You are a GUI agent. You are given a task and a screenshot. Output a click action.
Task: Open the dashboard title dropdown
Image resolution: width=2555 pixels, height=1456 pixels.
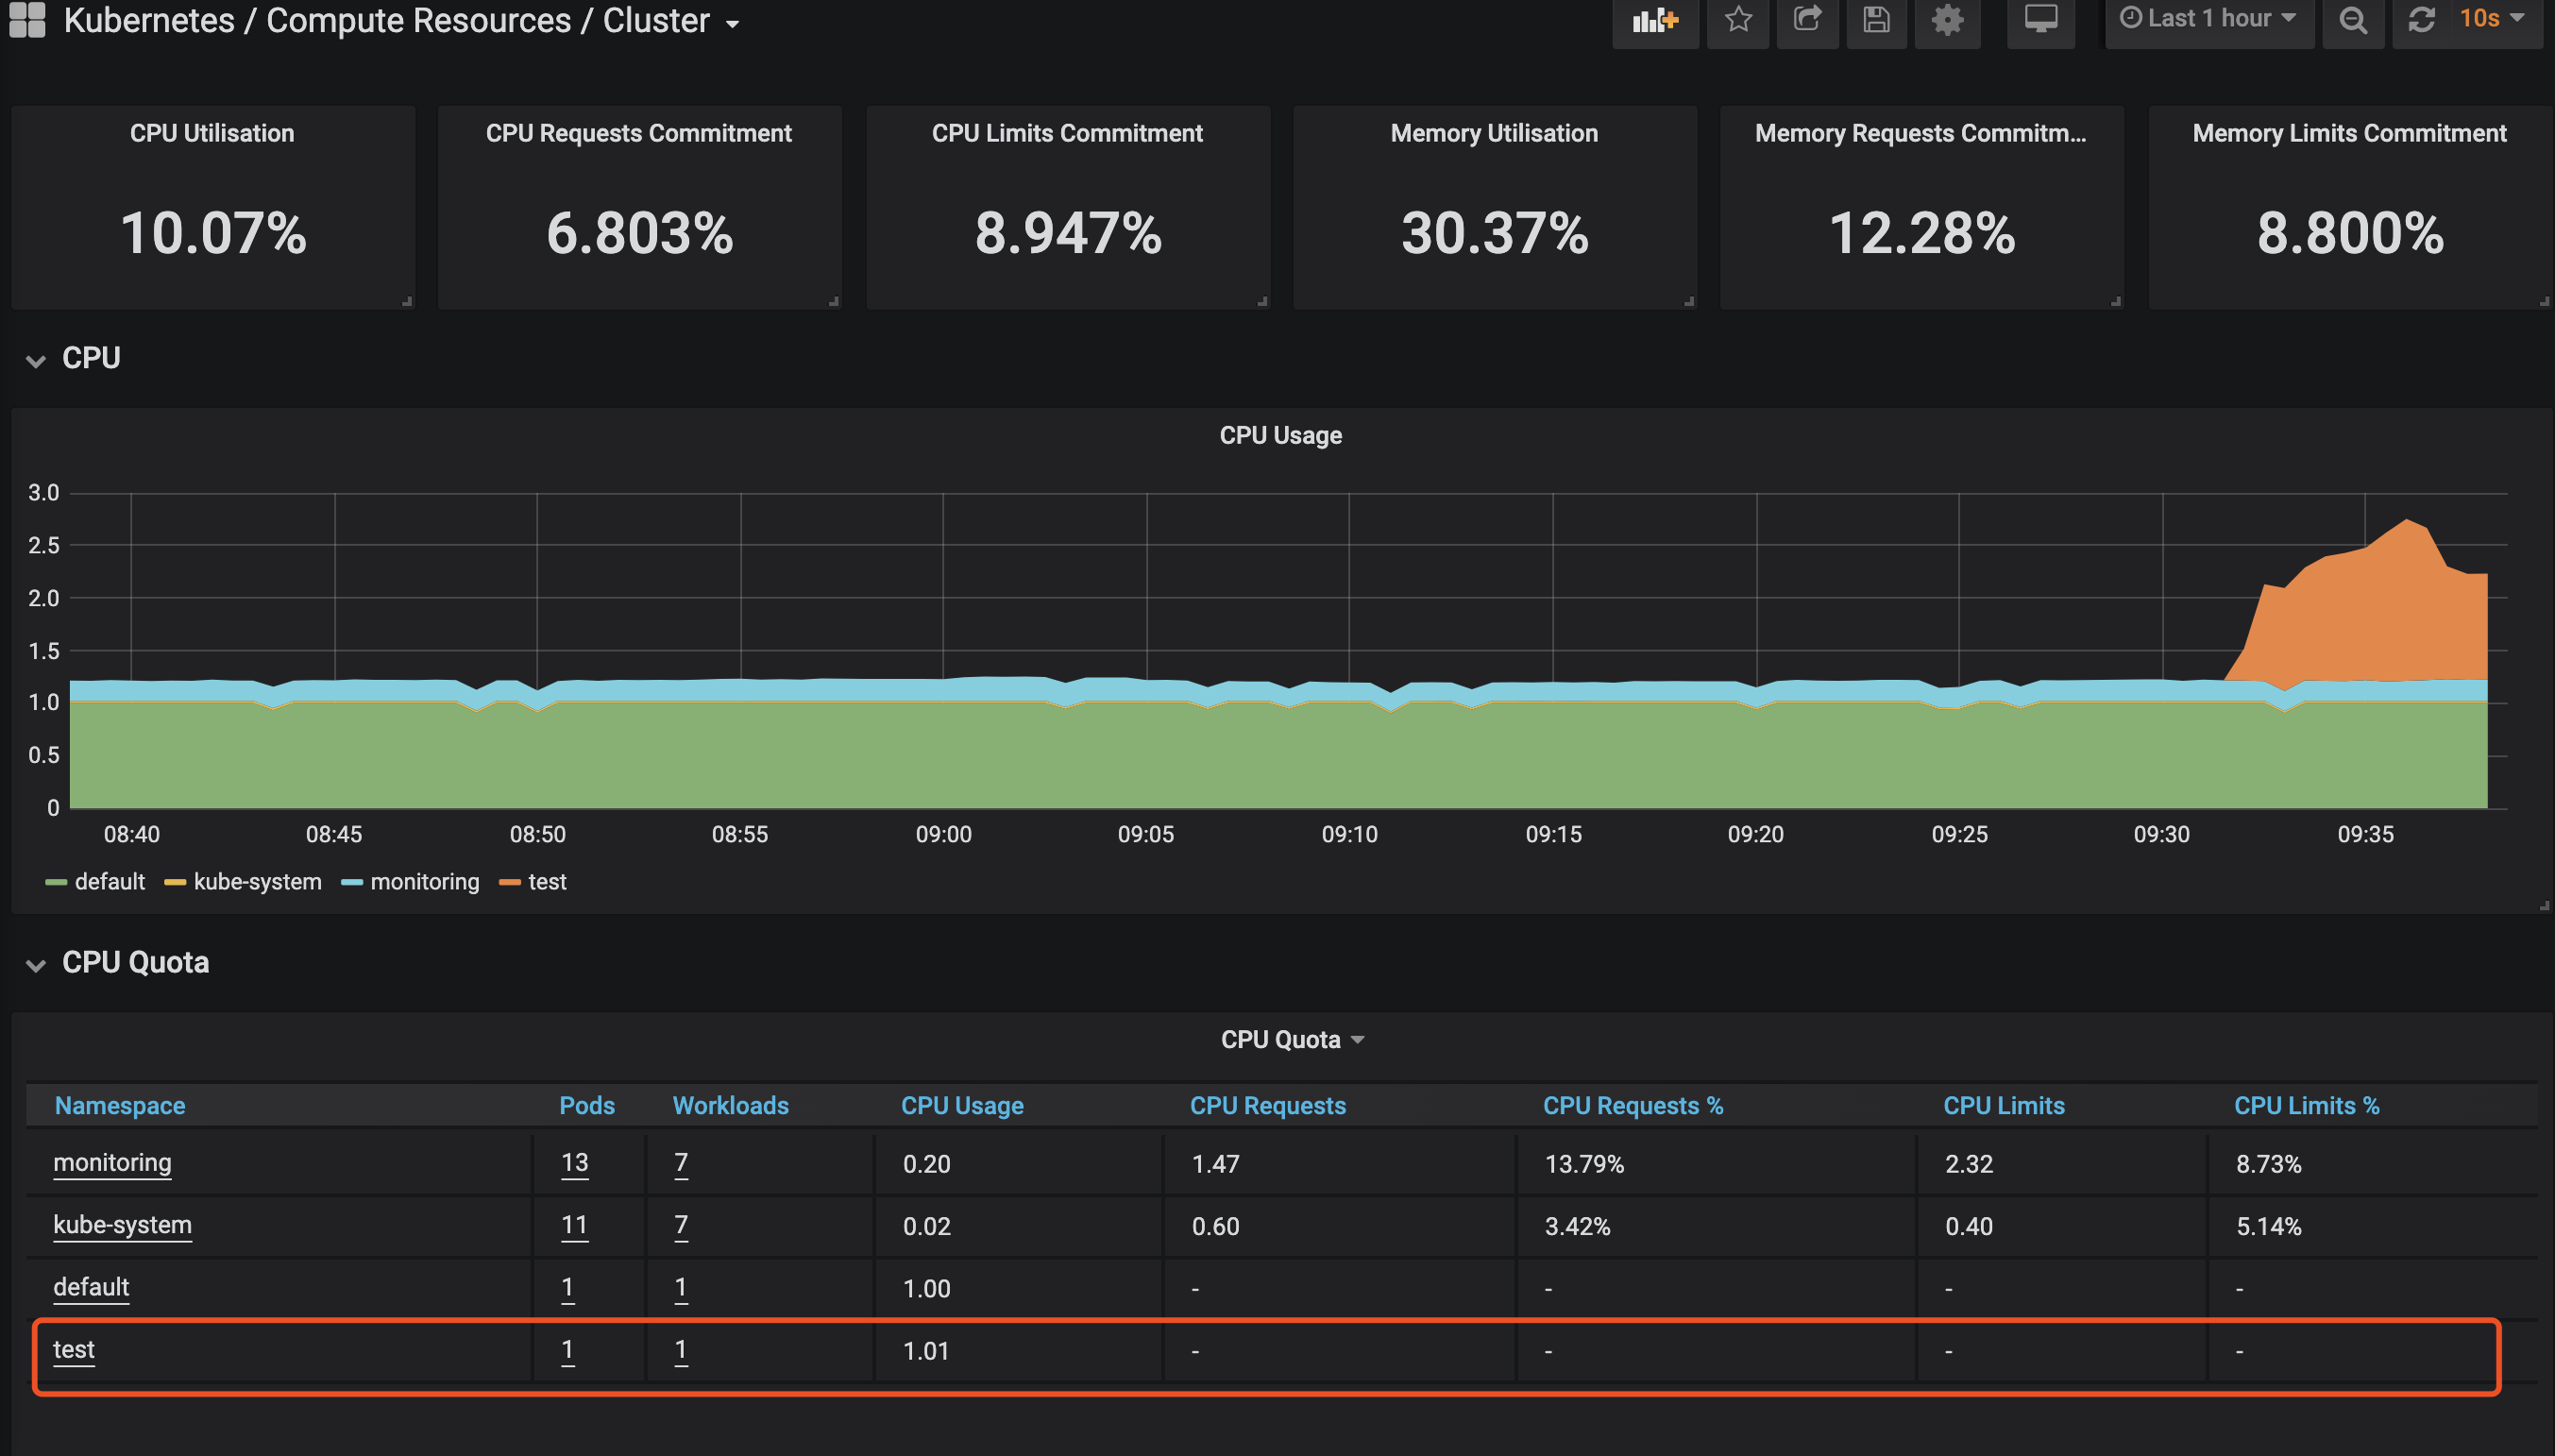click(733, 24)
